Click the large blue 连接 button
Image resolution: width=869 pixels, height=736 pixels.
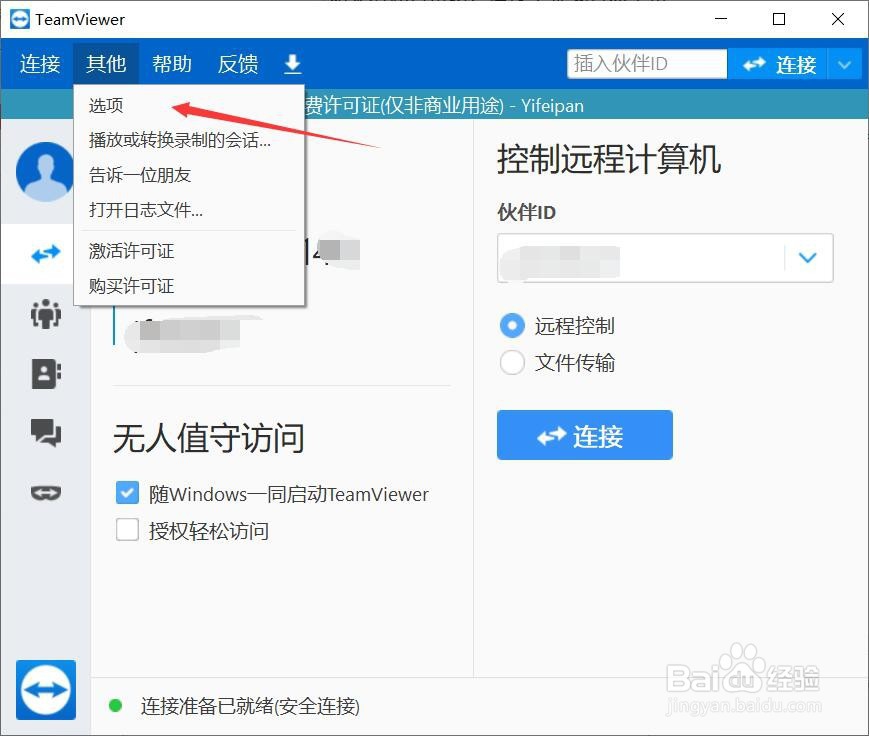585,435
